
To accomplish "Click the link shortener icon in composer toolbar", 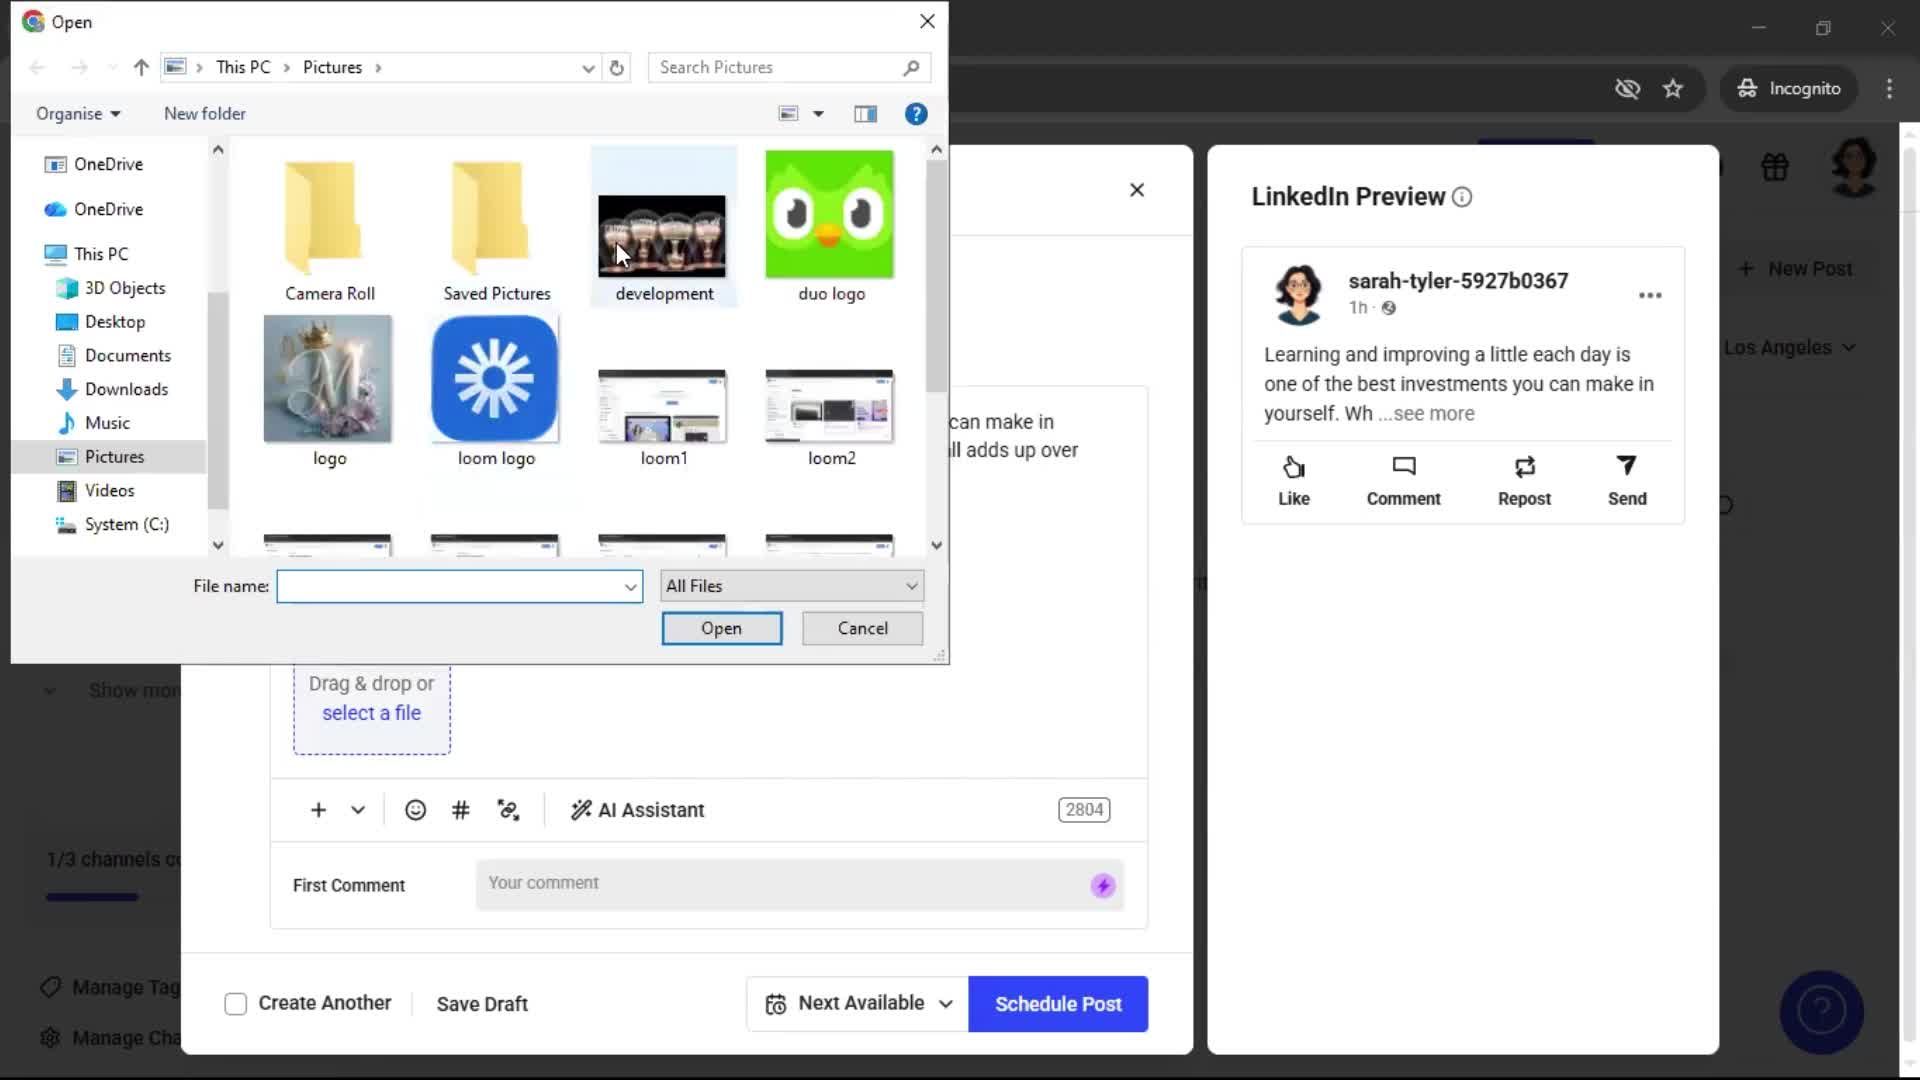I will click(x=509, y=810).
